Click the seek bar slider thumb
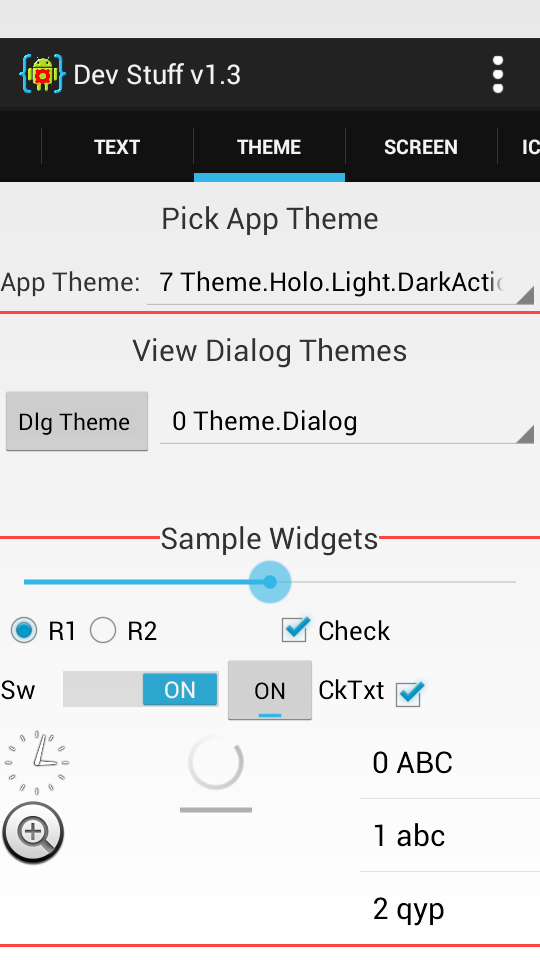The image size is (540, 960). [x=269, y=582]
